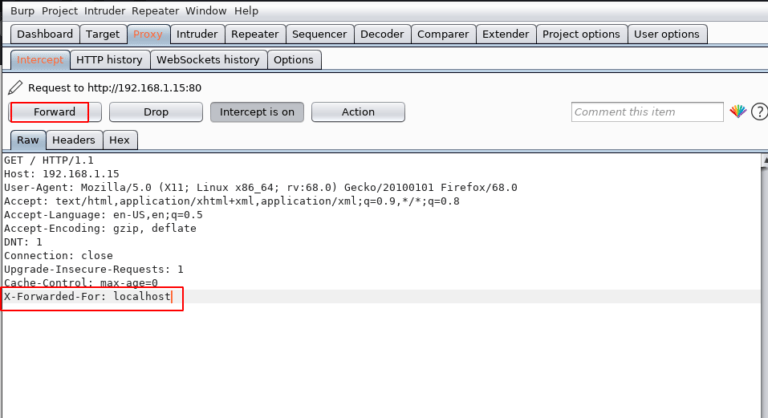Select the HTTP history sub-tab

pyautogui.click(x=109, y=60)
